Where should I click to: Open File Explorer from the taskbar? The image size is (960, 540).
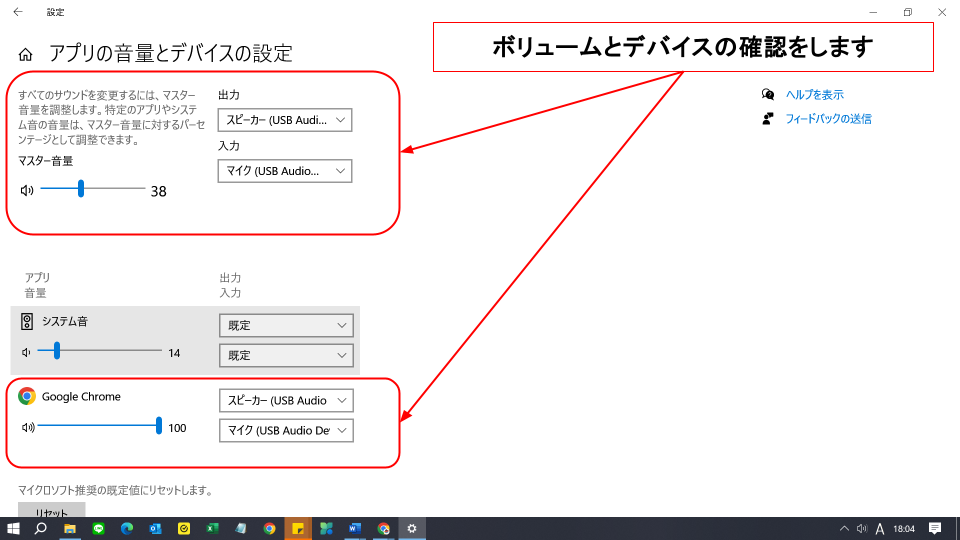(x=70, y=528)
